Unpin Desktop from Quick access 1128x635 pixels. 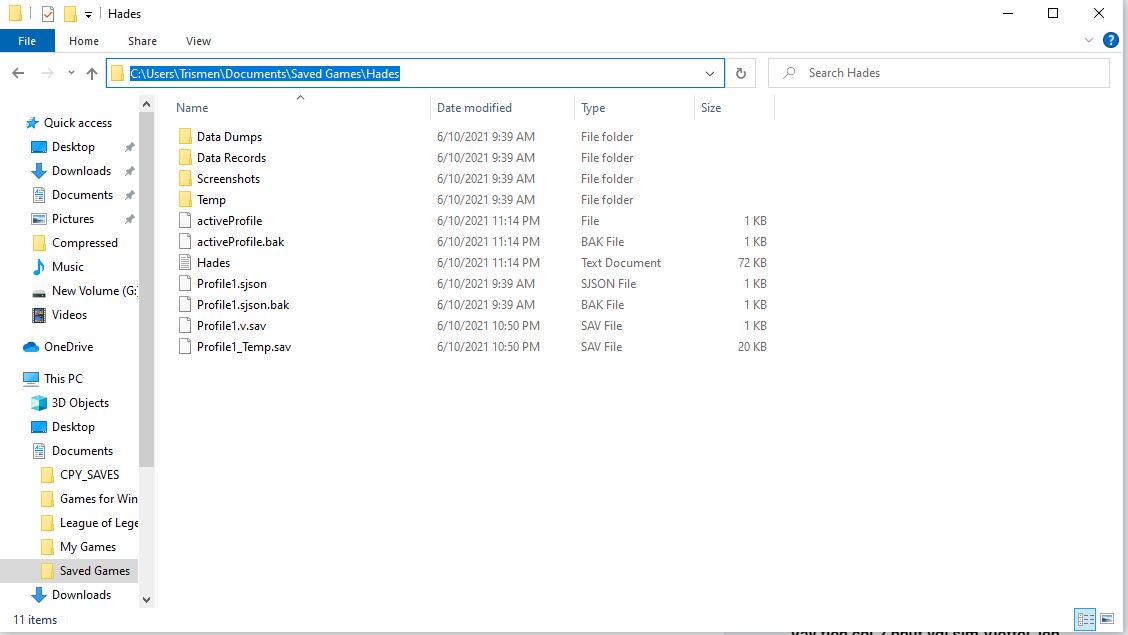tap(129, 147)
